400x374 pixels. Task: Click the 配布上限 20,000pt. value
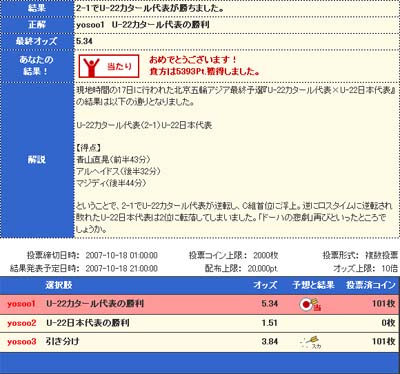[263, 268]
